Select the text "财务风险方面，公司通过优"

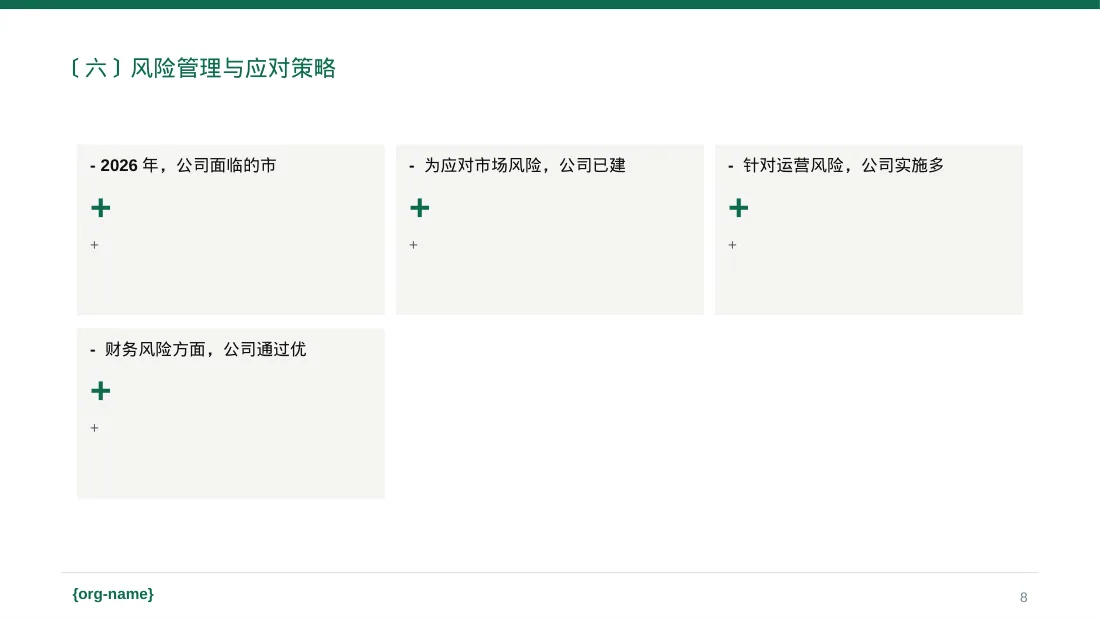[x=206, y=350]
